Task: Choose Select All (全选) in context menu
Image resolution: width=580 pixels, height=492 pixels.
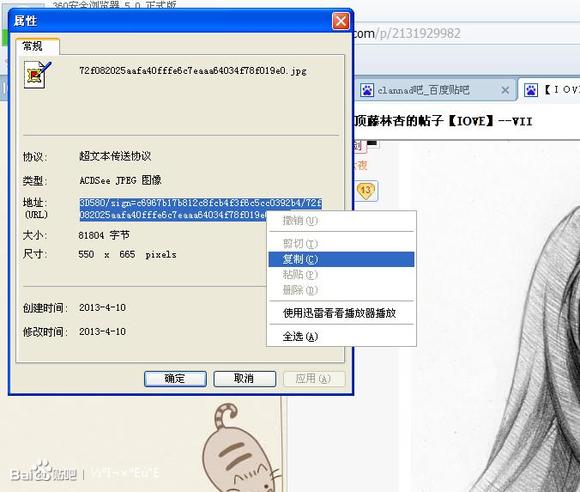Action: 341,337
